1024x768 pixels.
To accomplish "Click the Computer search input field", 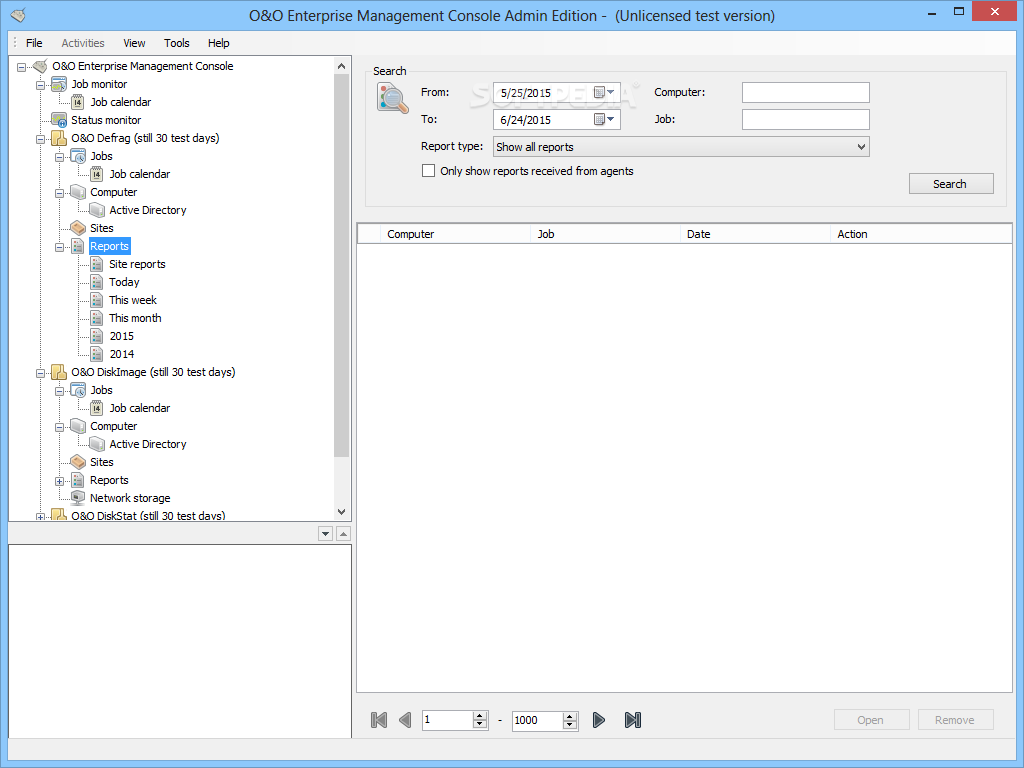I will [x=806, y=93].
